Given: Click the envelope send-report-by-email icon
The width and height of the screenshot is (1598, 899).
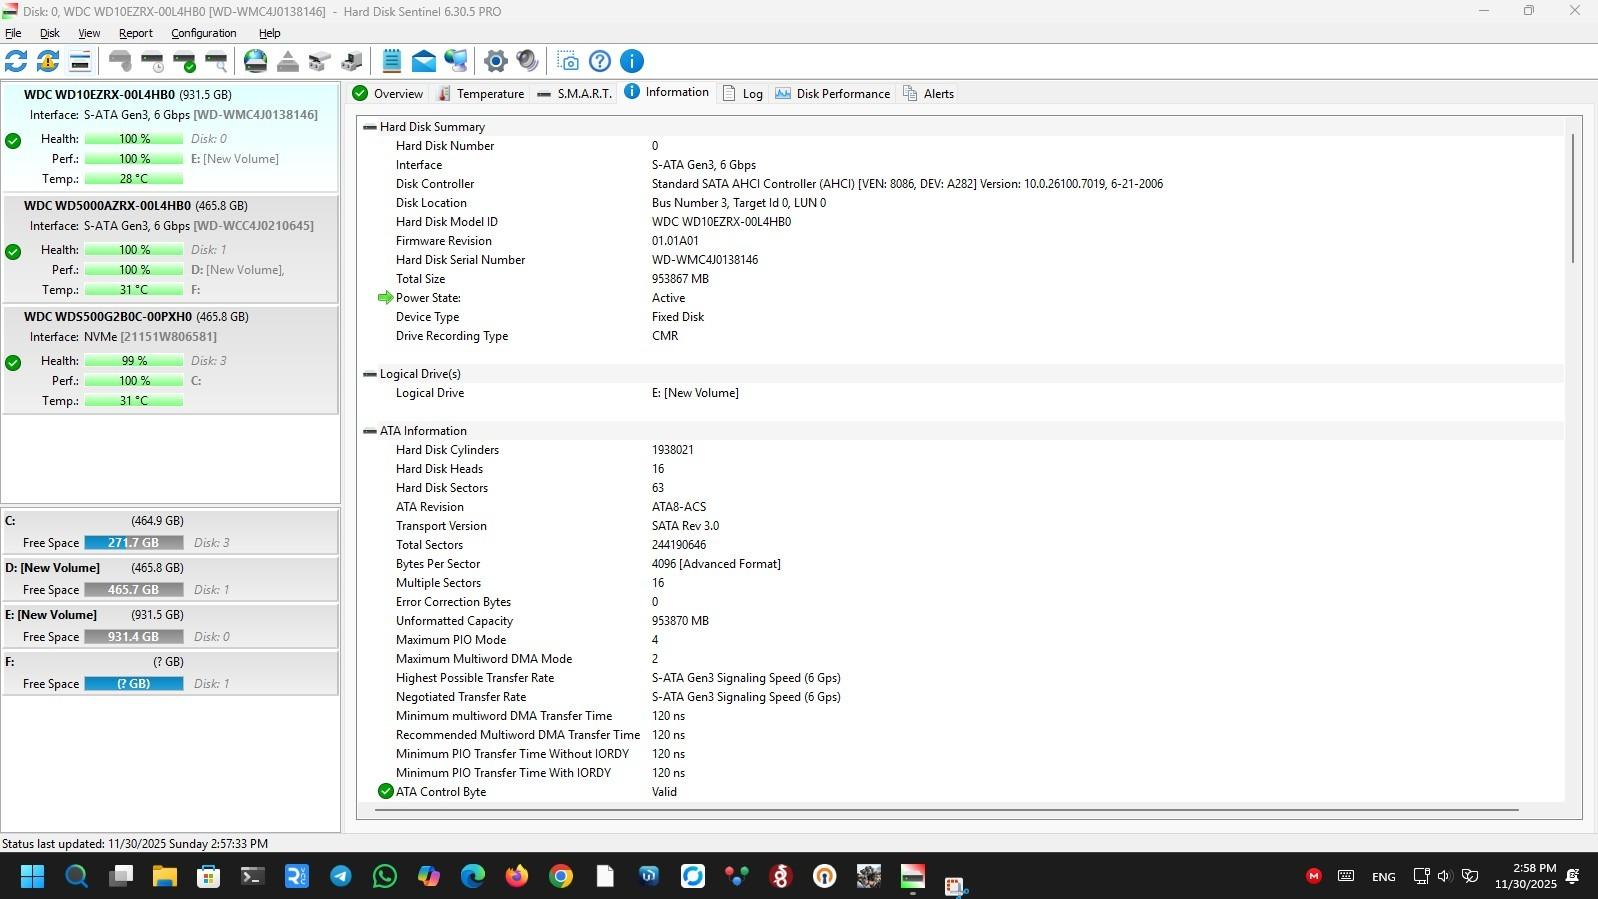Looking at the screenshot, I should pos(424,61).
